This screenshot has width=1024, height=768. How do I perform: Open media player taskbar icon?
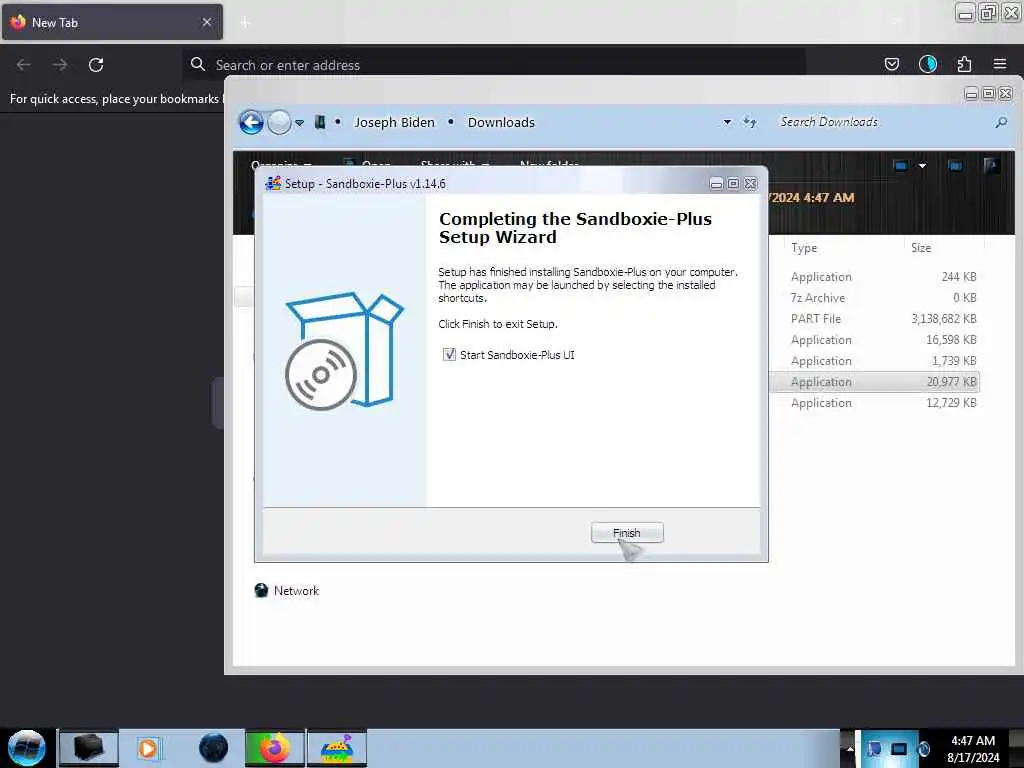click(148, 748)
